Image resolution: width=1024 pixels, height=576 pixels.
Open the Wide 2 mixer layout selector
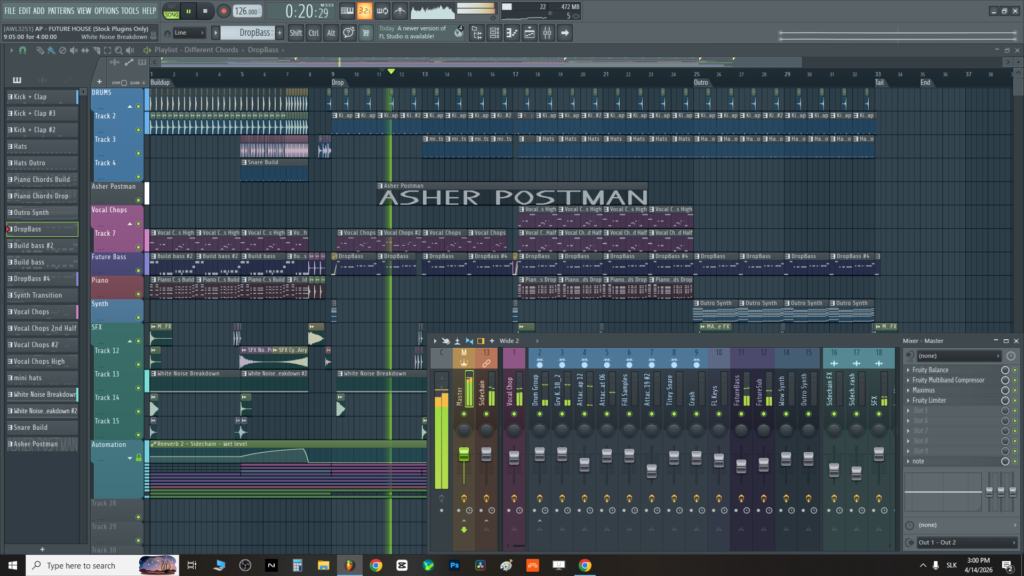(509, 341)
